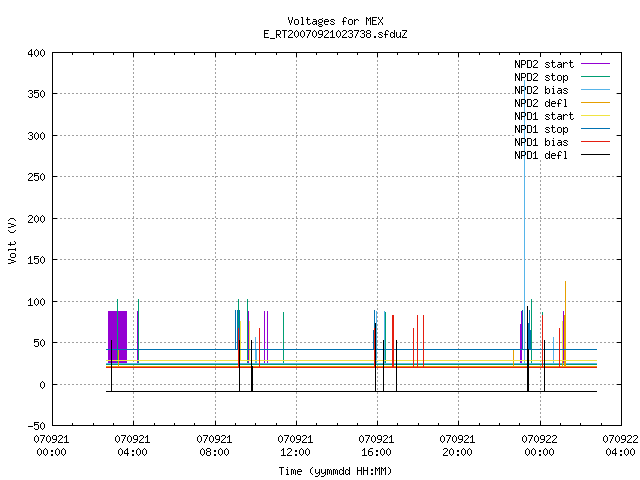Click the orange line sample beside NPD2 defl

(x=596, y=103)
